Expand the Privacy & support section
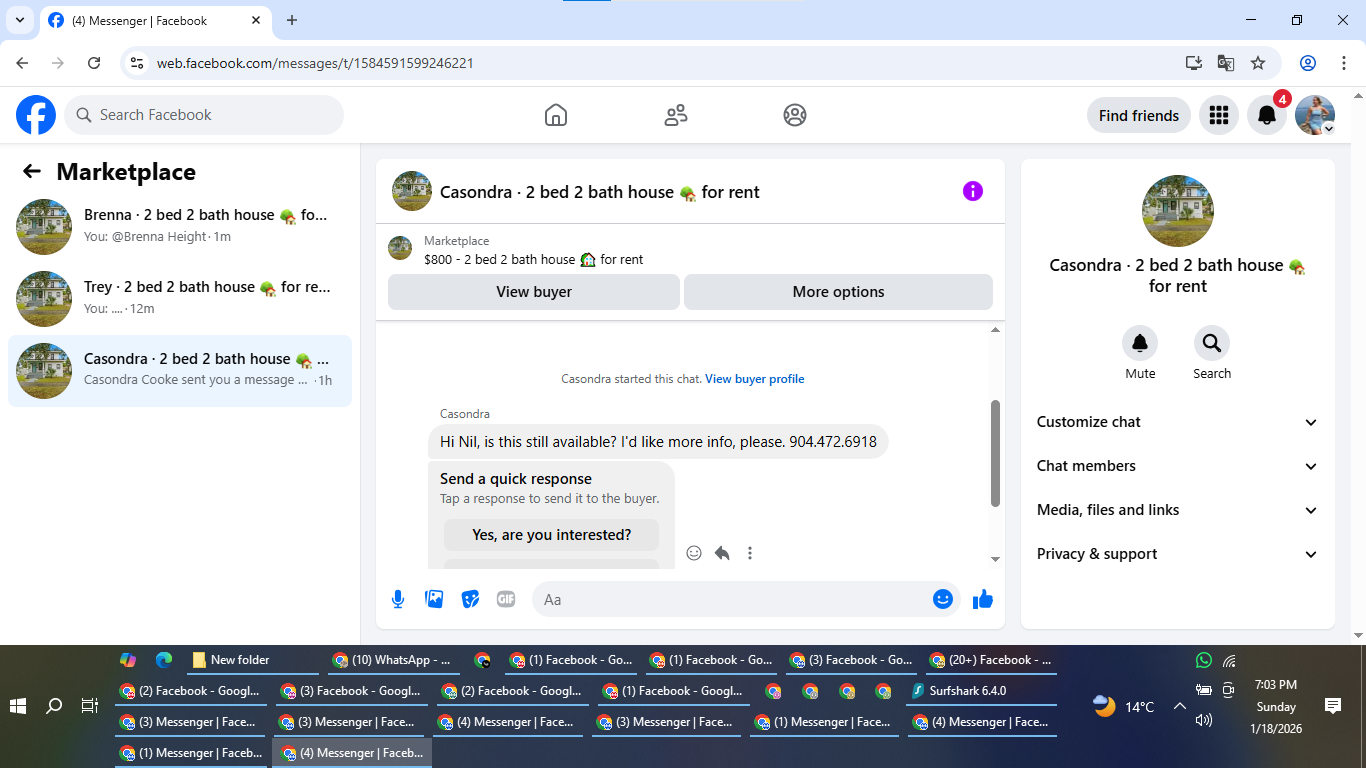The image size is (1366, 768). 1178,554
